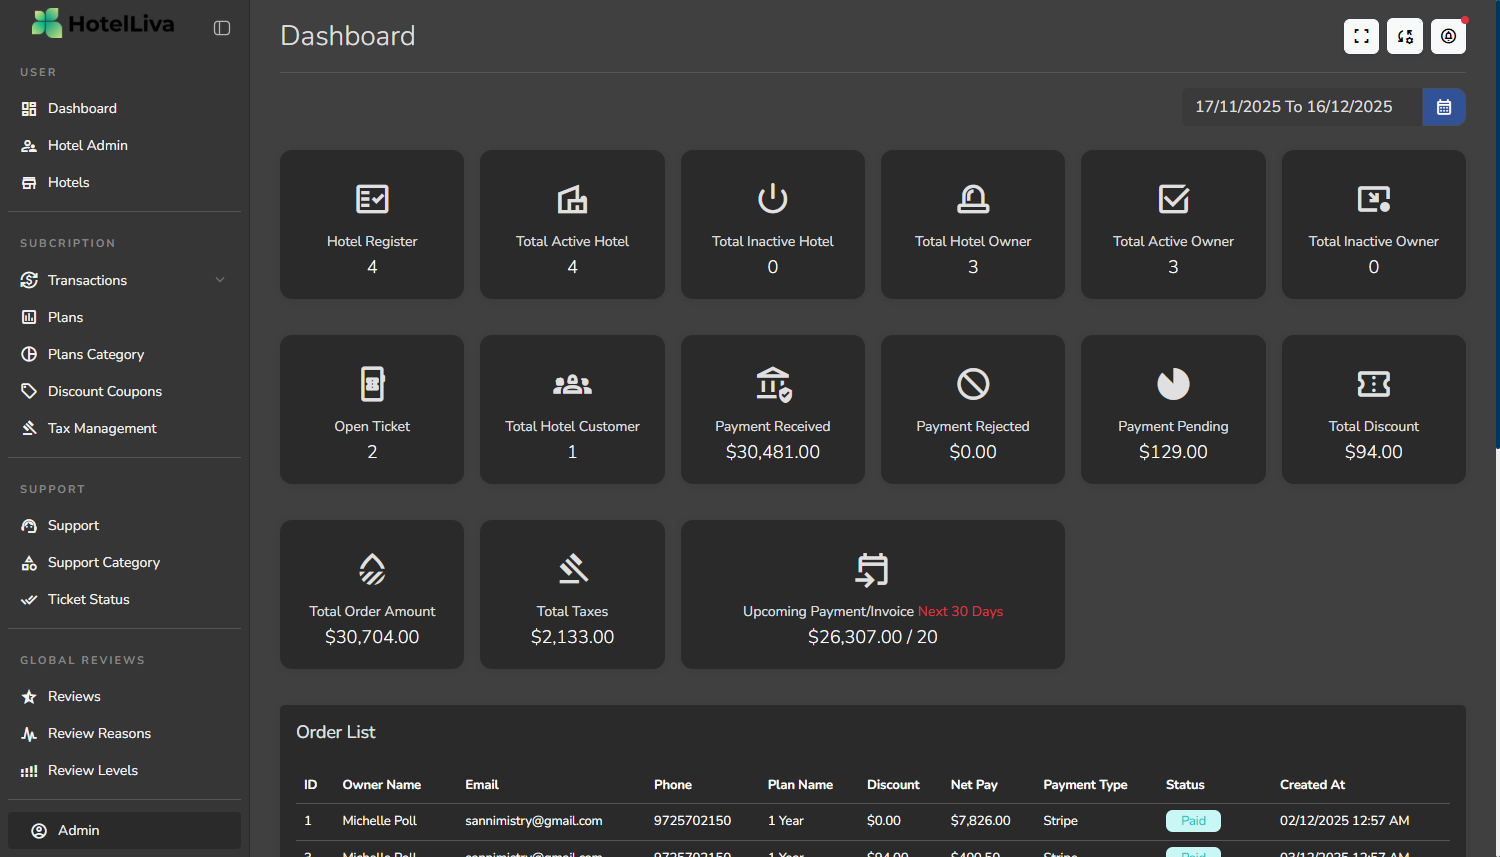Open Hotel Admin in the sidebar
The image size is (1500, 857).
click(88, 145)
